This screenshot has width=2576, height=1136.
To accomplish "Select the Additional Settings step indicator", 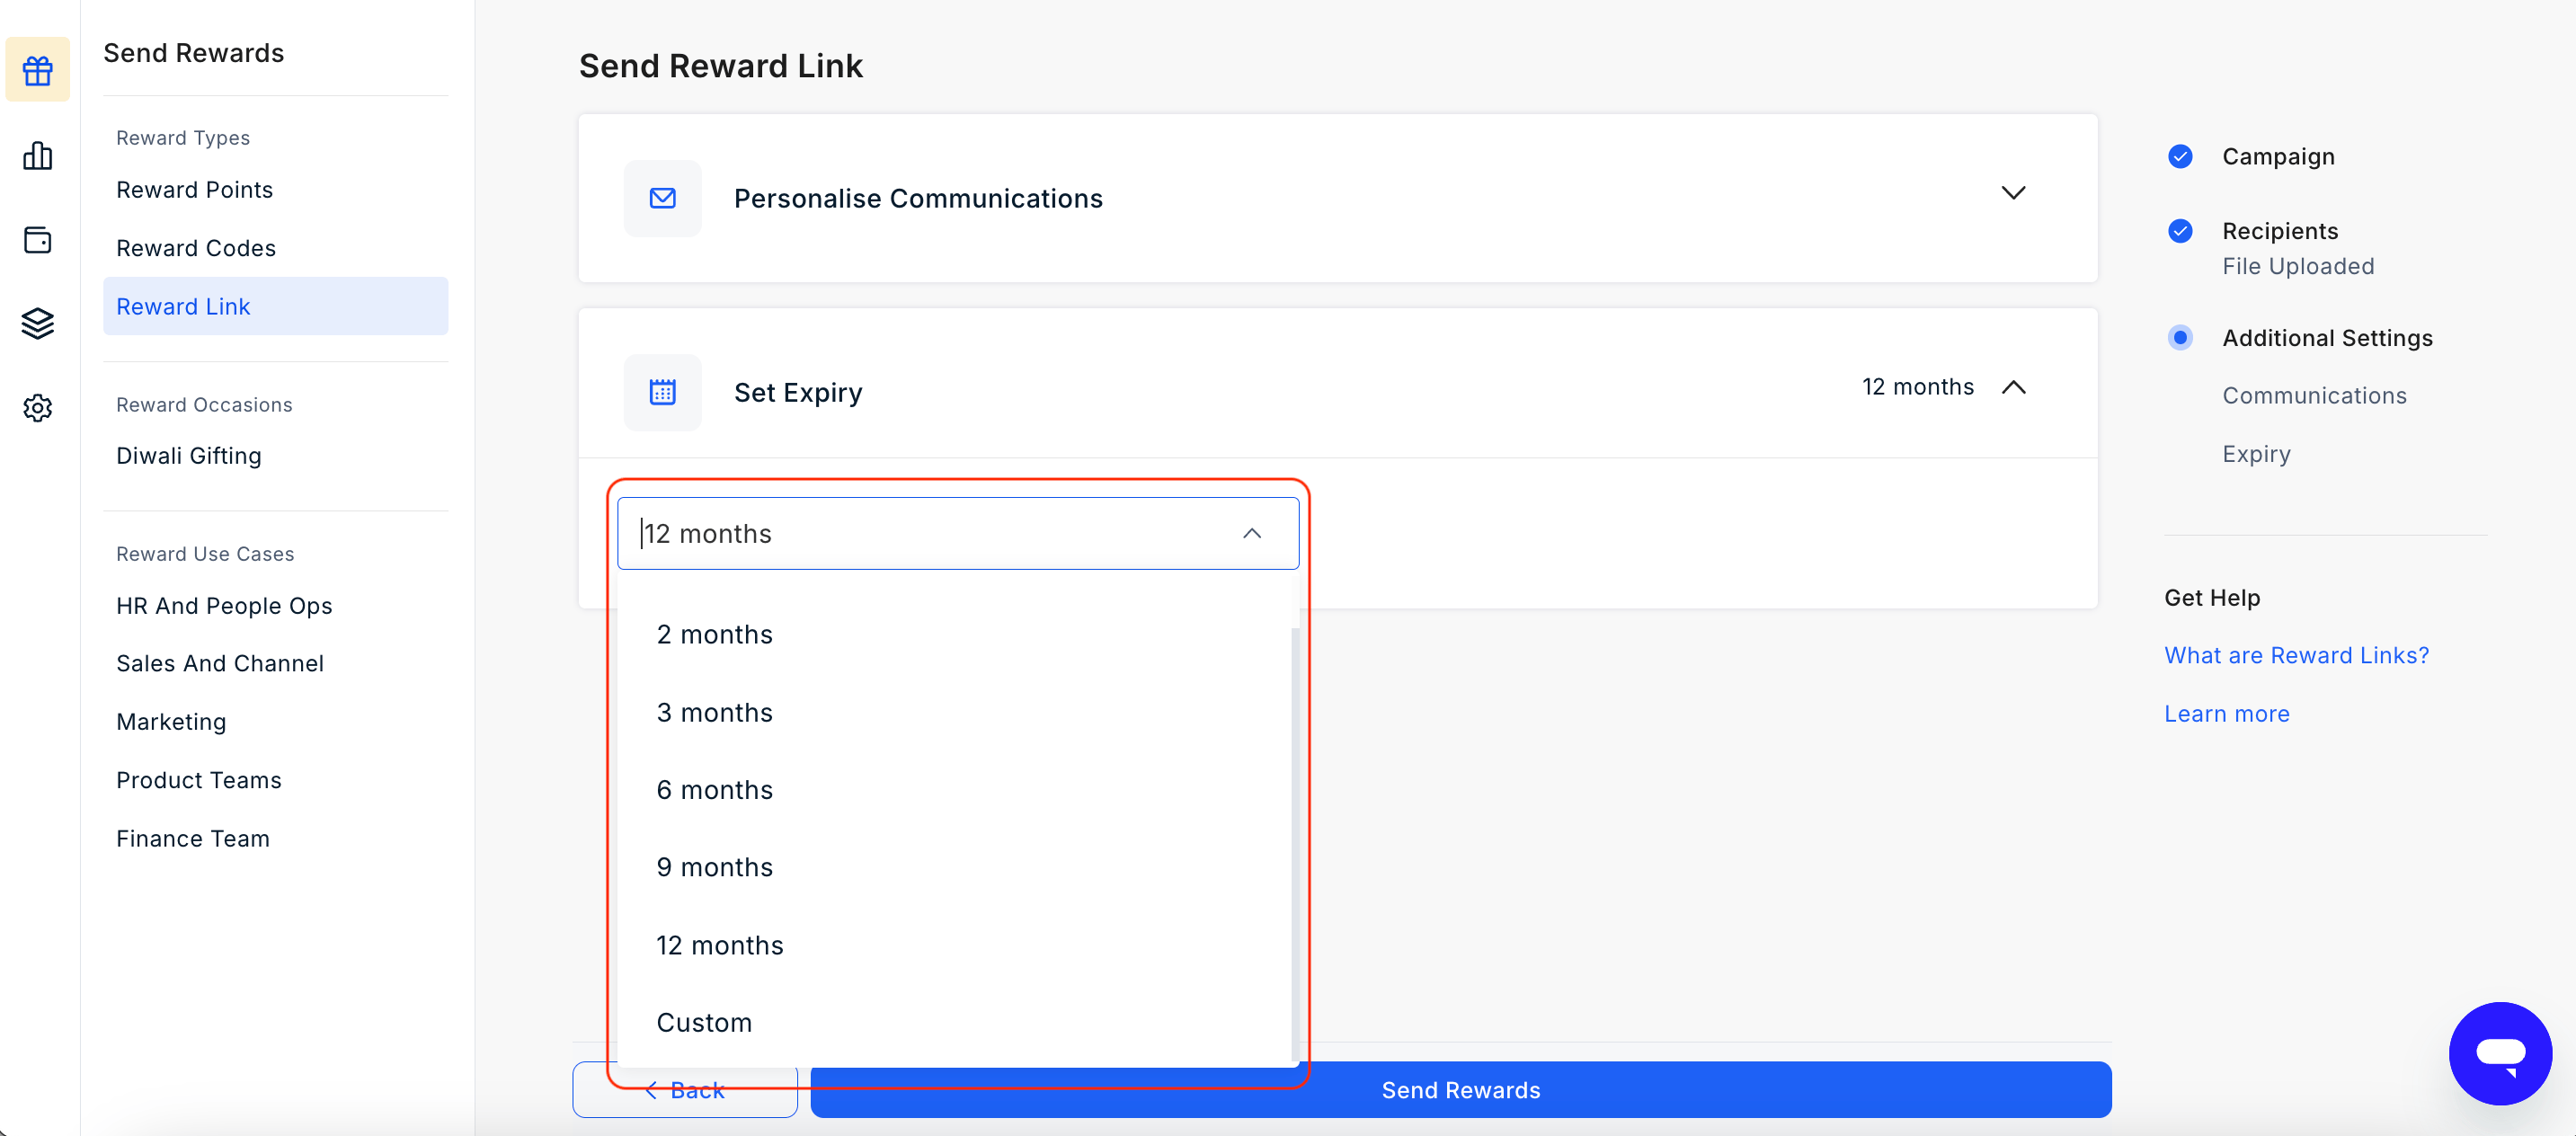I will click(x=2180, y=338).
